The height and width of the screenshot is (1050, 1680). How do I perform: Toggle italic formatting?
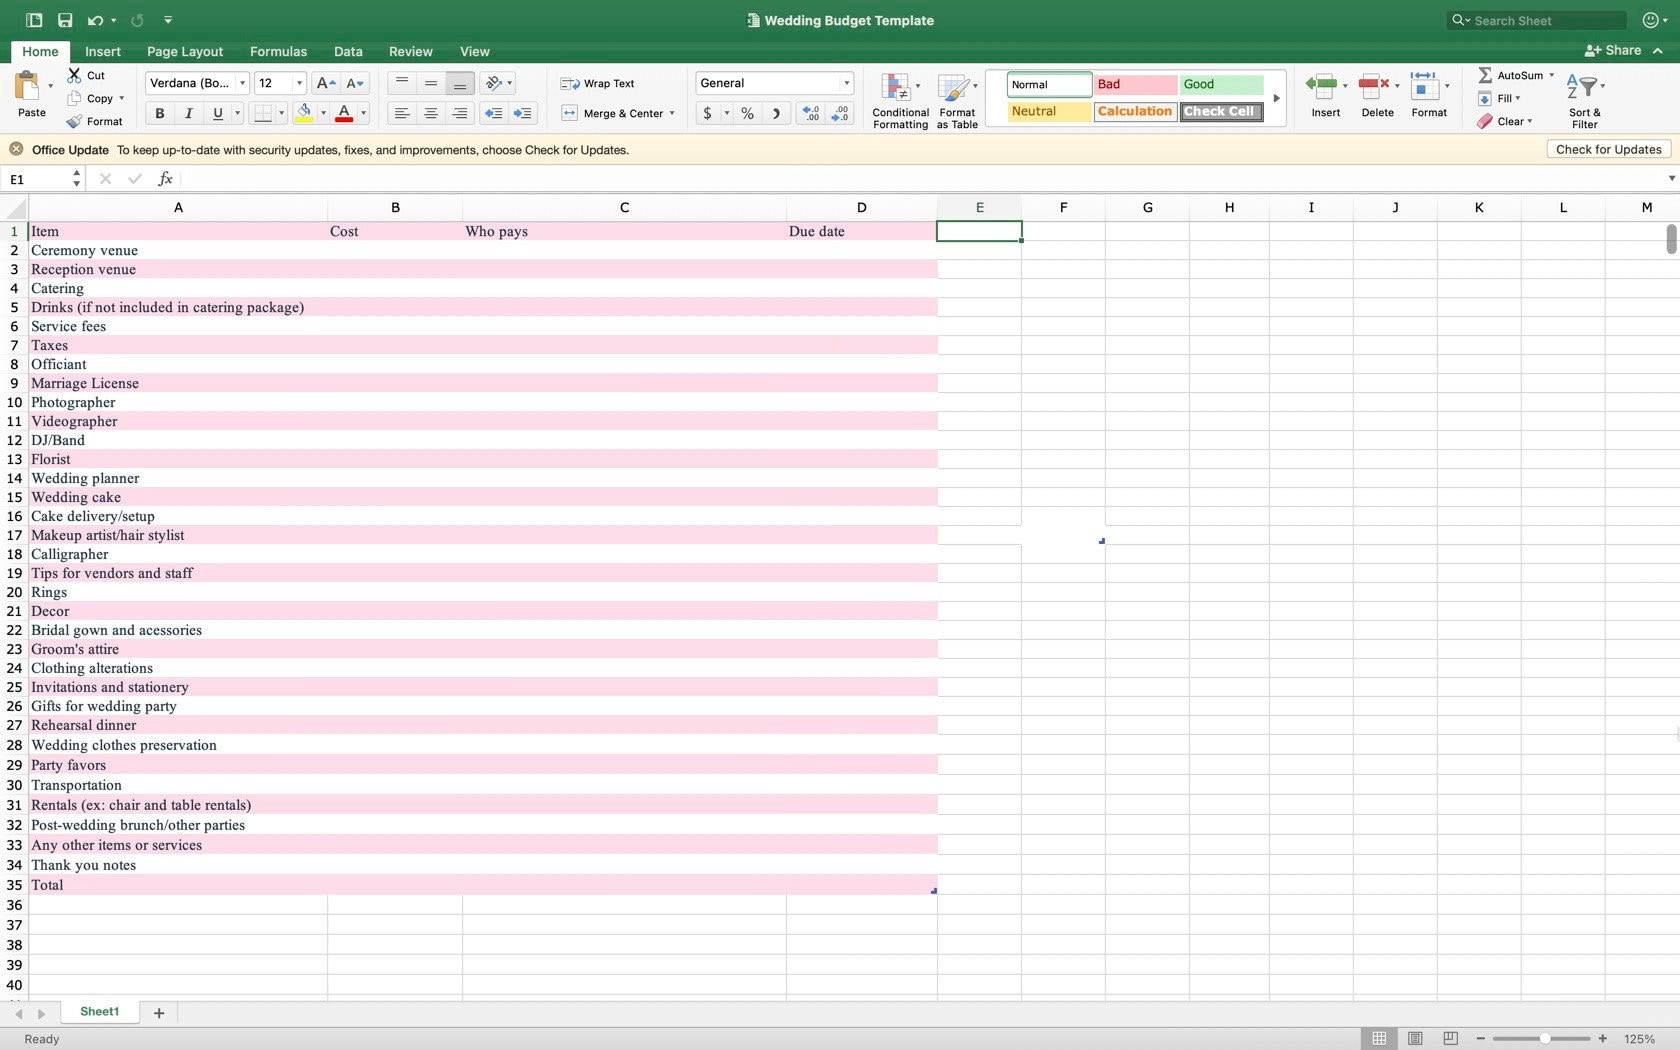188,113
